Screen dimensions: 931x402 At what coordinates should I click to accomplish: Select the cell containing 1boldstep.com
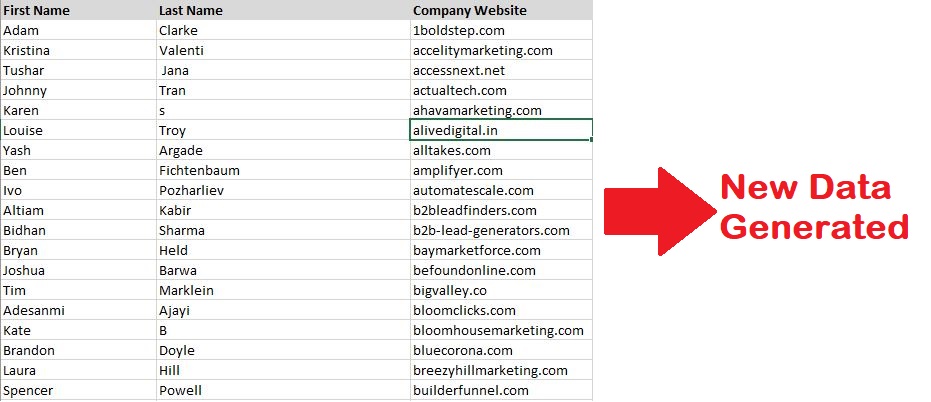(x=501, y=30)
